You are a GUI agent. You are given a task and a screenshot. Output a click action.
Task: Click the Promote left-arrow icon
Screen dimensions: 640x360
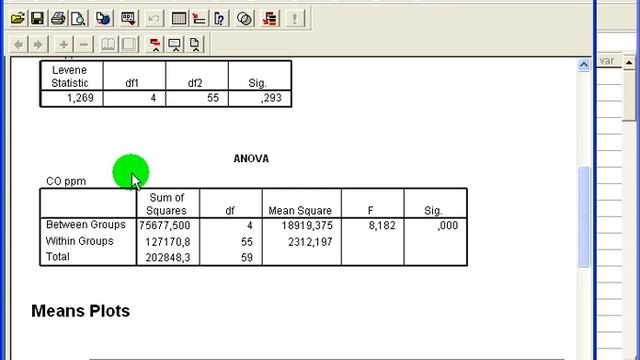pos(18,44)
